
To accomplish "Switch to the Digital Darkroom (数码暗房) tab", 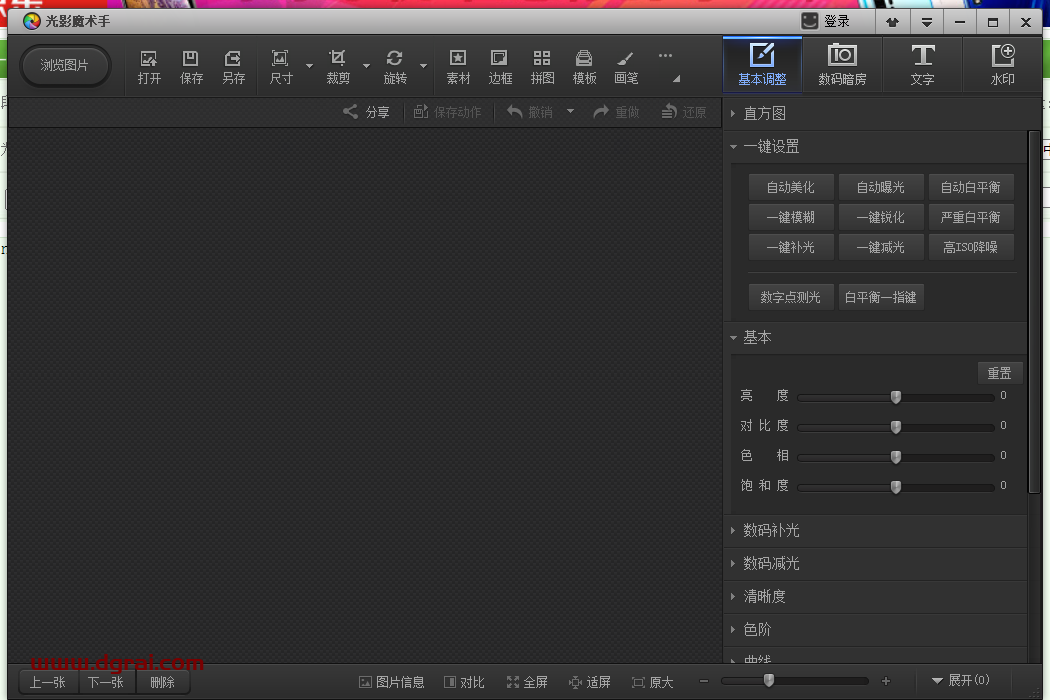I will [842, 65].
